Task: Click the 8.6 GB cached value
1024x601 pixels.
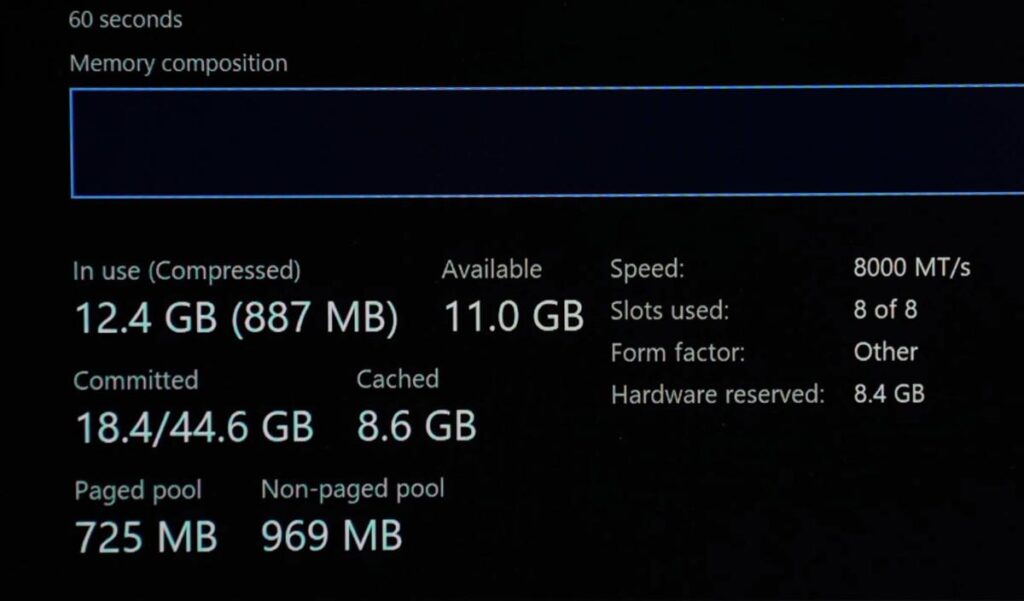Action: click(417, 427)
